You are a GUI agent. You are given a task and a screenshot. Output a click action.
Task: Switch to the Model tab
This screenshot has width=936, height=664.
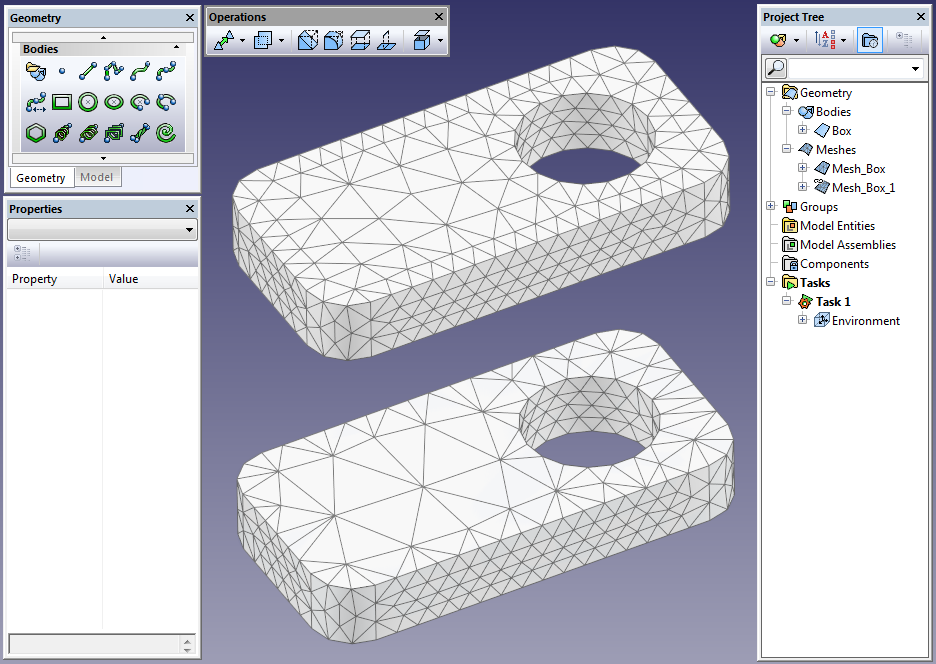click(x=97, y=178)
